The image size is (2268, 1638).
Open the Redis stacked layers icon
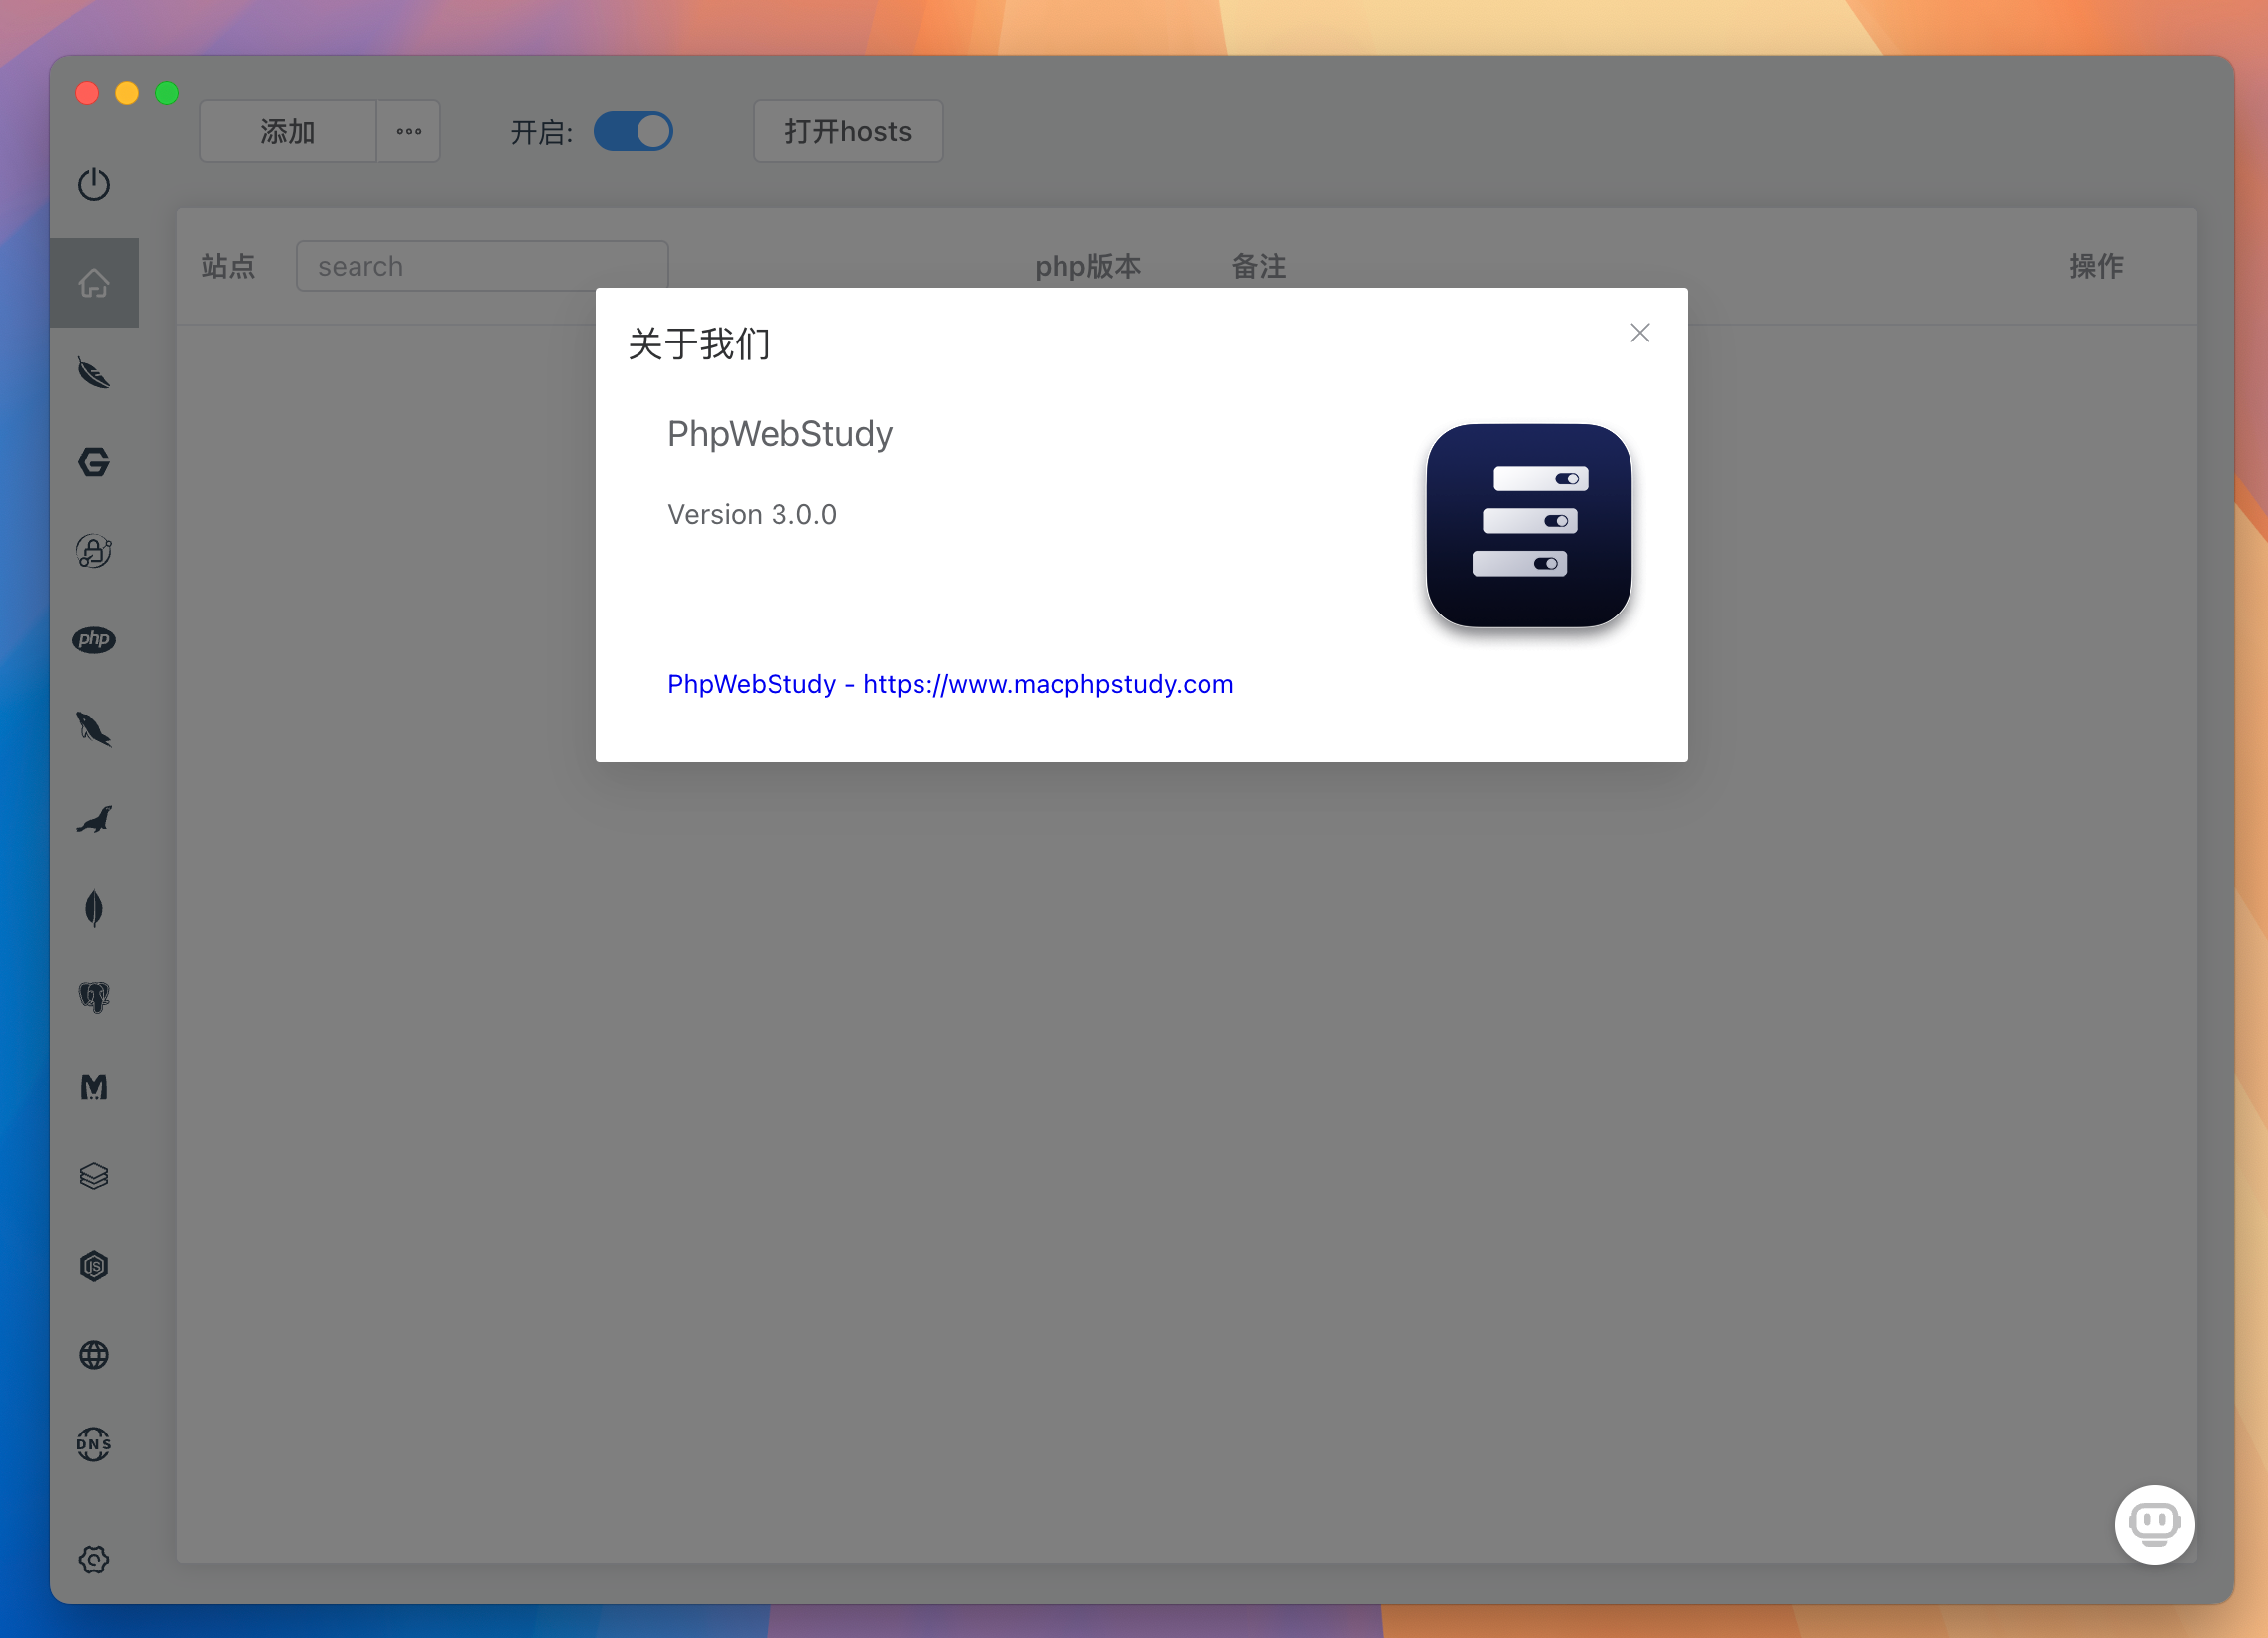click(94, 1177)
